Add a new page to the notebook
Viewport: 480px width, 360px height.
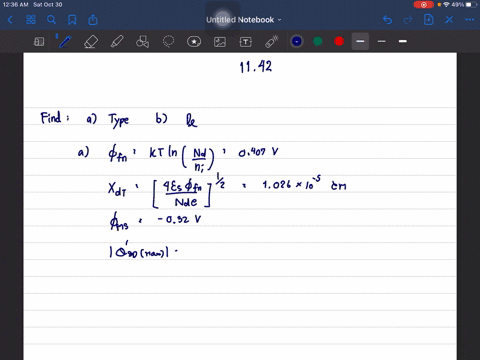click(429, 20)
